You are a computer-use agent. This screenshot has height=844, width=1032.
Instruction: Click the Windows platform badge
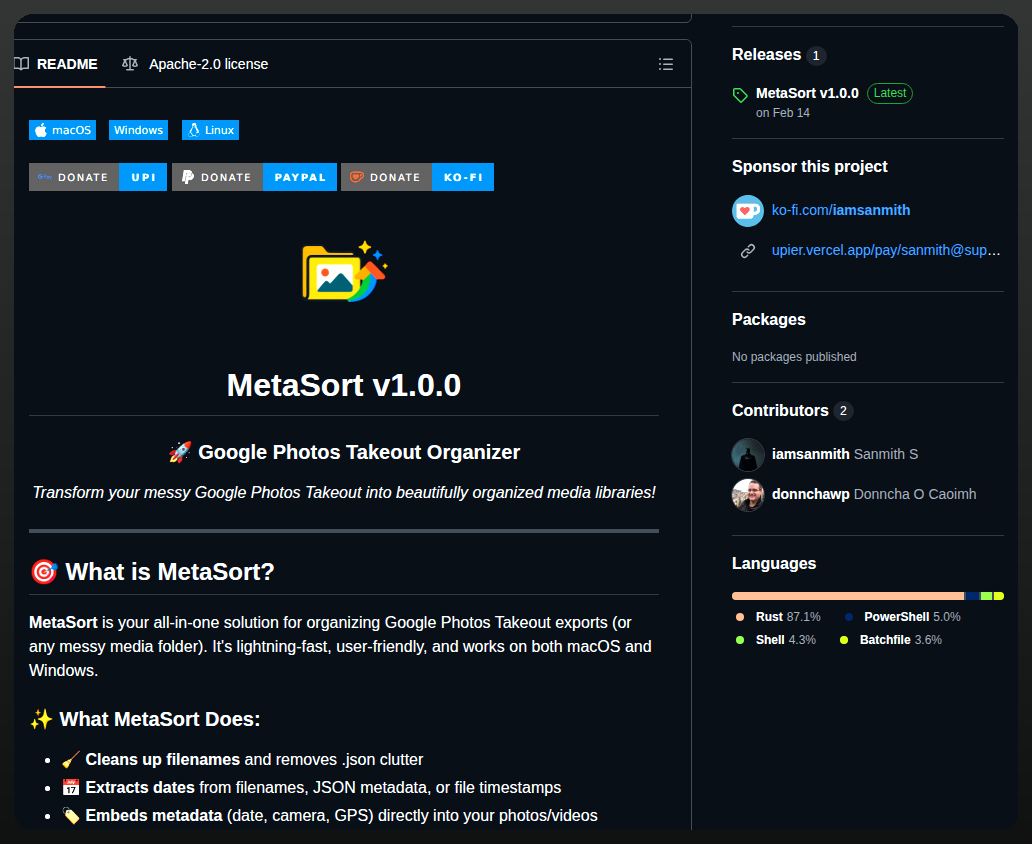click(x=138, y=130)
